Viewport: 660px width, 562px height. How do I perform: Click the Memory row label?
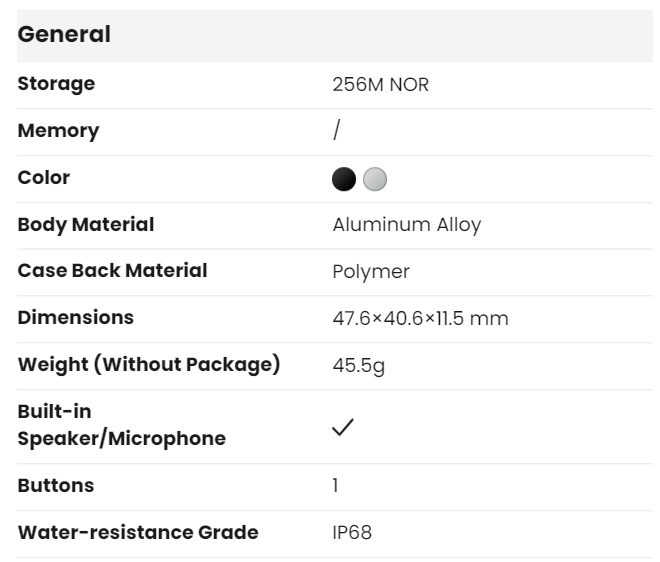coord(58,131)
